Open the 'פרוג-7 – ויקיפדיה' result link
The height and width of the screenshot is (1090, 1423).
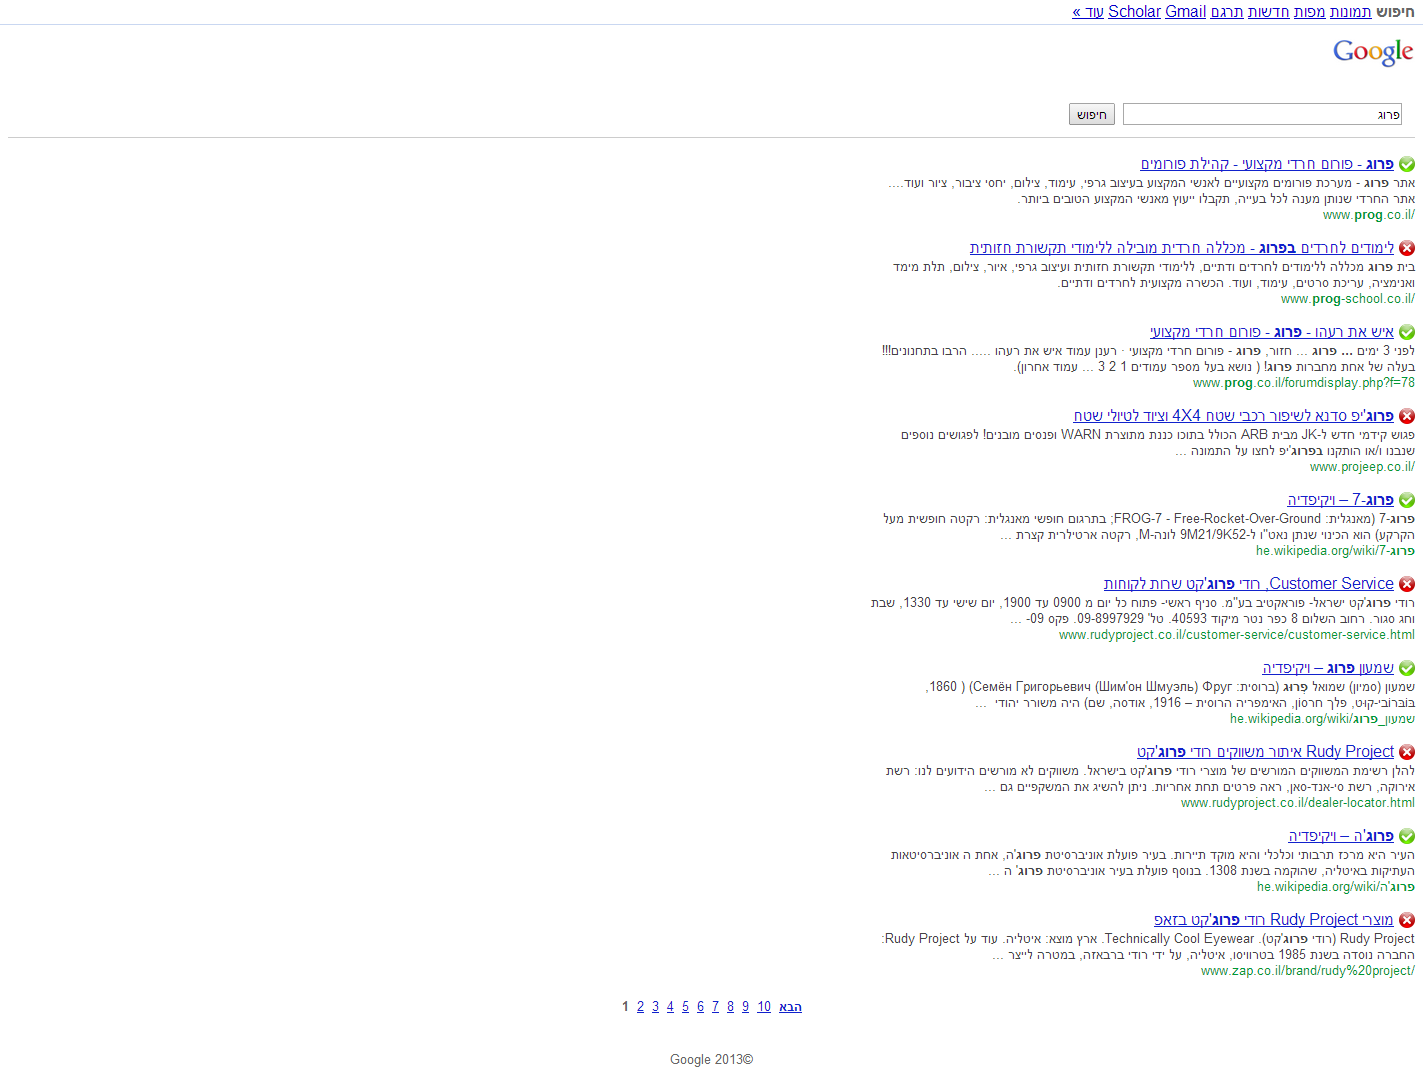[1341, 500]
